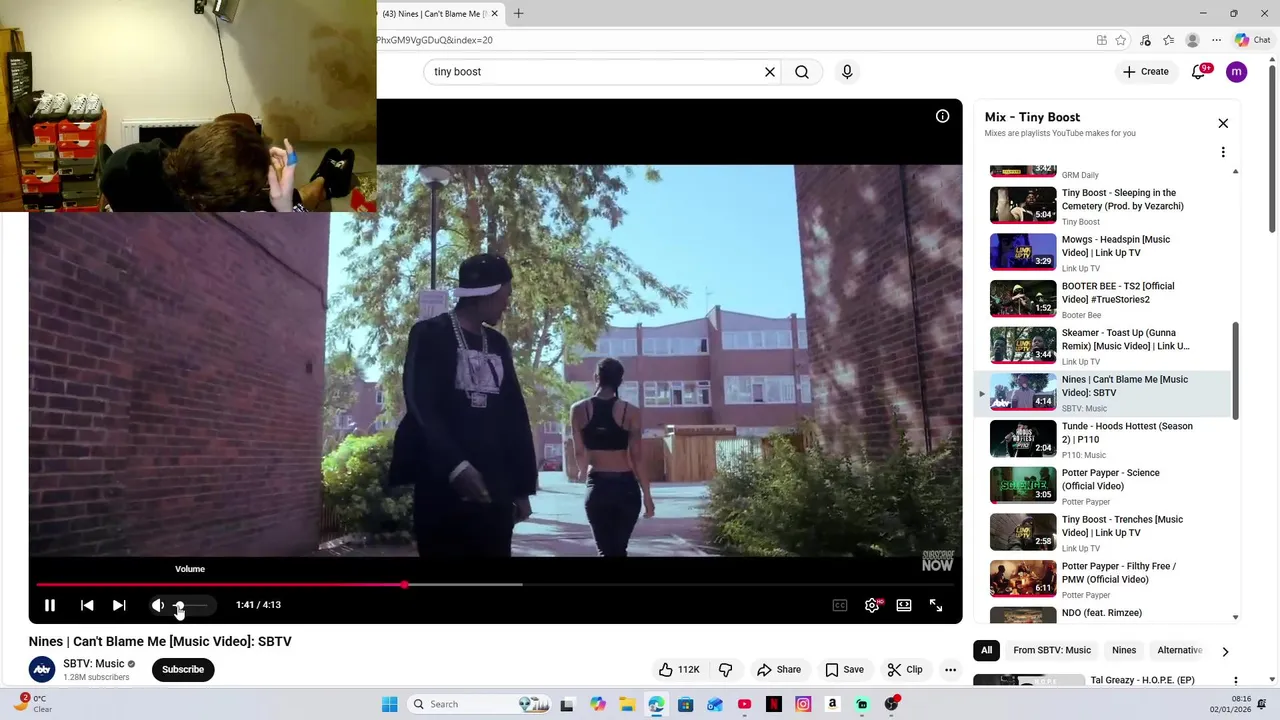
Task: Play 'Skeamer - Toast Up' in playlist
Action: click(x=1105, y=345)
